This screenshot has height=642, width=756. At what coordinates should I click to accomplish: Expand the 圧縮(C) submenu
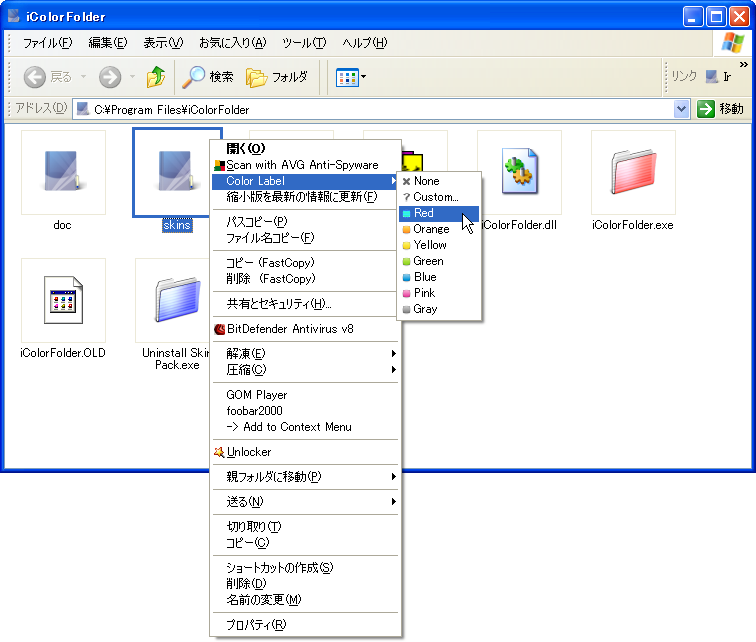click(304, 370)
